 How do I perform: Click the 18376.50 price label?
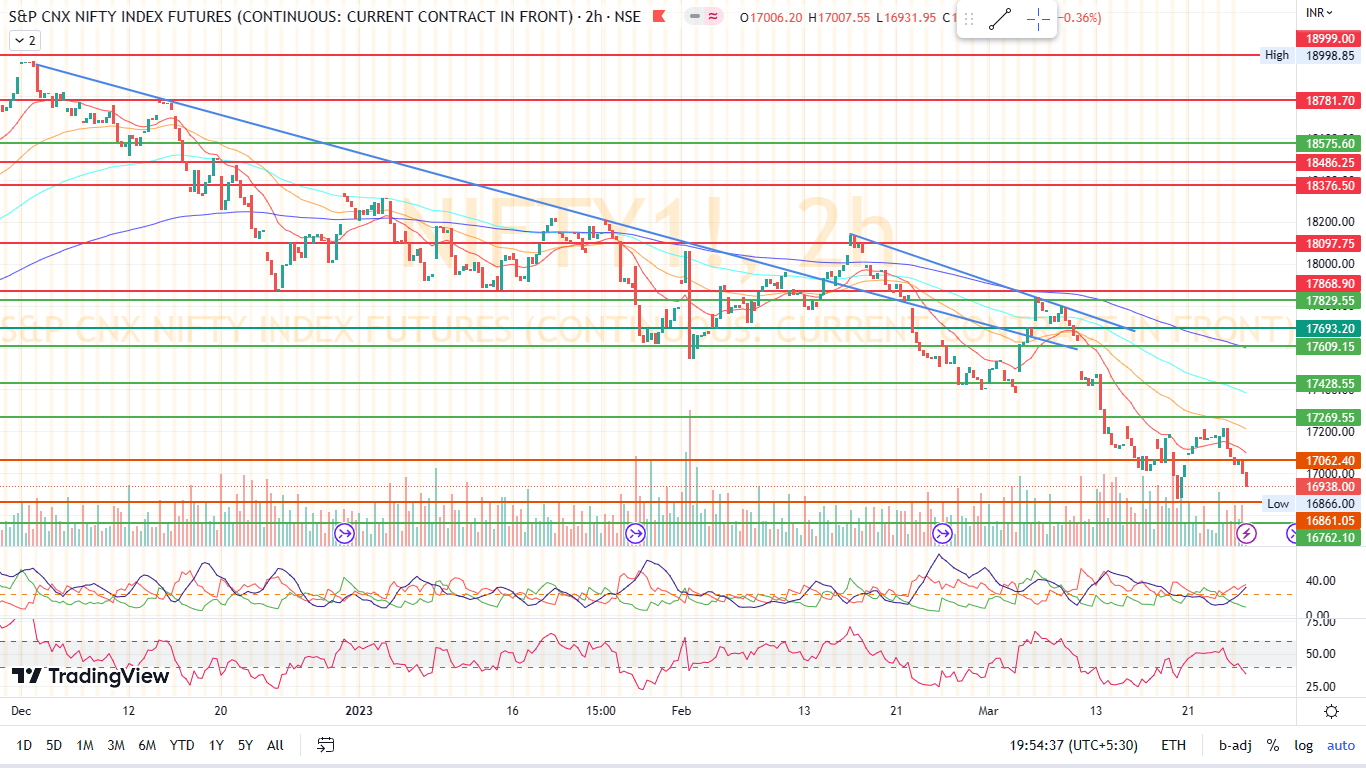pyautogui.click(x=1330, y=185)
